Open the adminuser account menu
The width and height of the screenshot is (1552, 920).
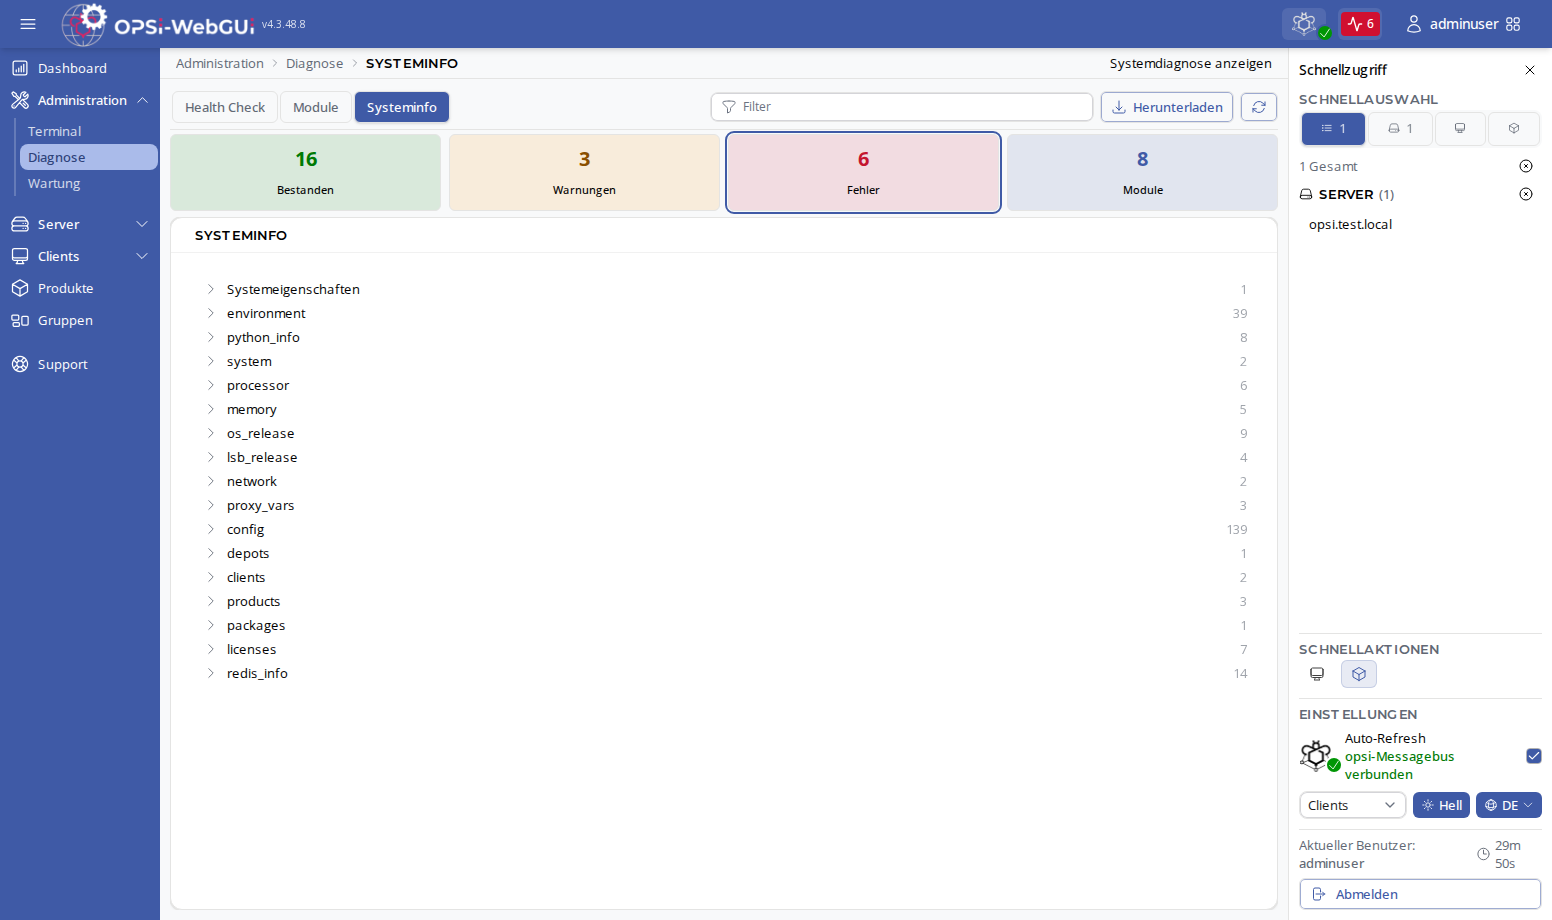point(1452,24)
